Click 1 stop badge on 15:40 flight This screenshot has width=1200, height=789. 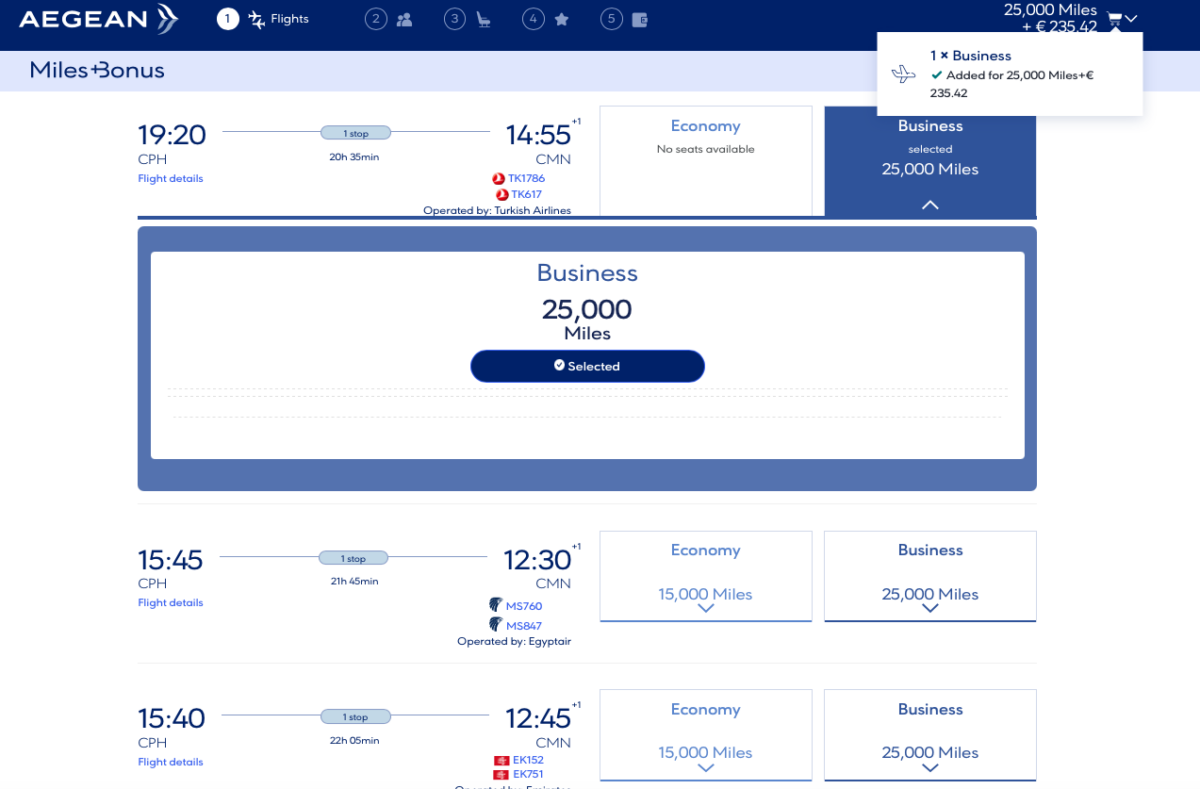pyautogui.click(x=355, y=717)
